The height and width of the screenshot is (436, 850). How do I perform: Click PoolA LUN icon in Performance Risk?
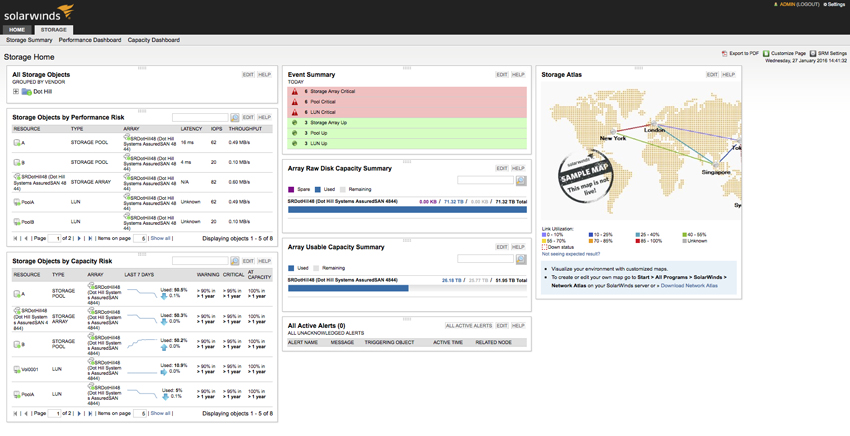(17, 202)
